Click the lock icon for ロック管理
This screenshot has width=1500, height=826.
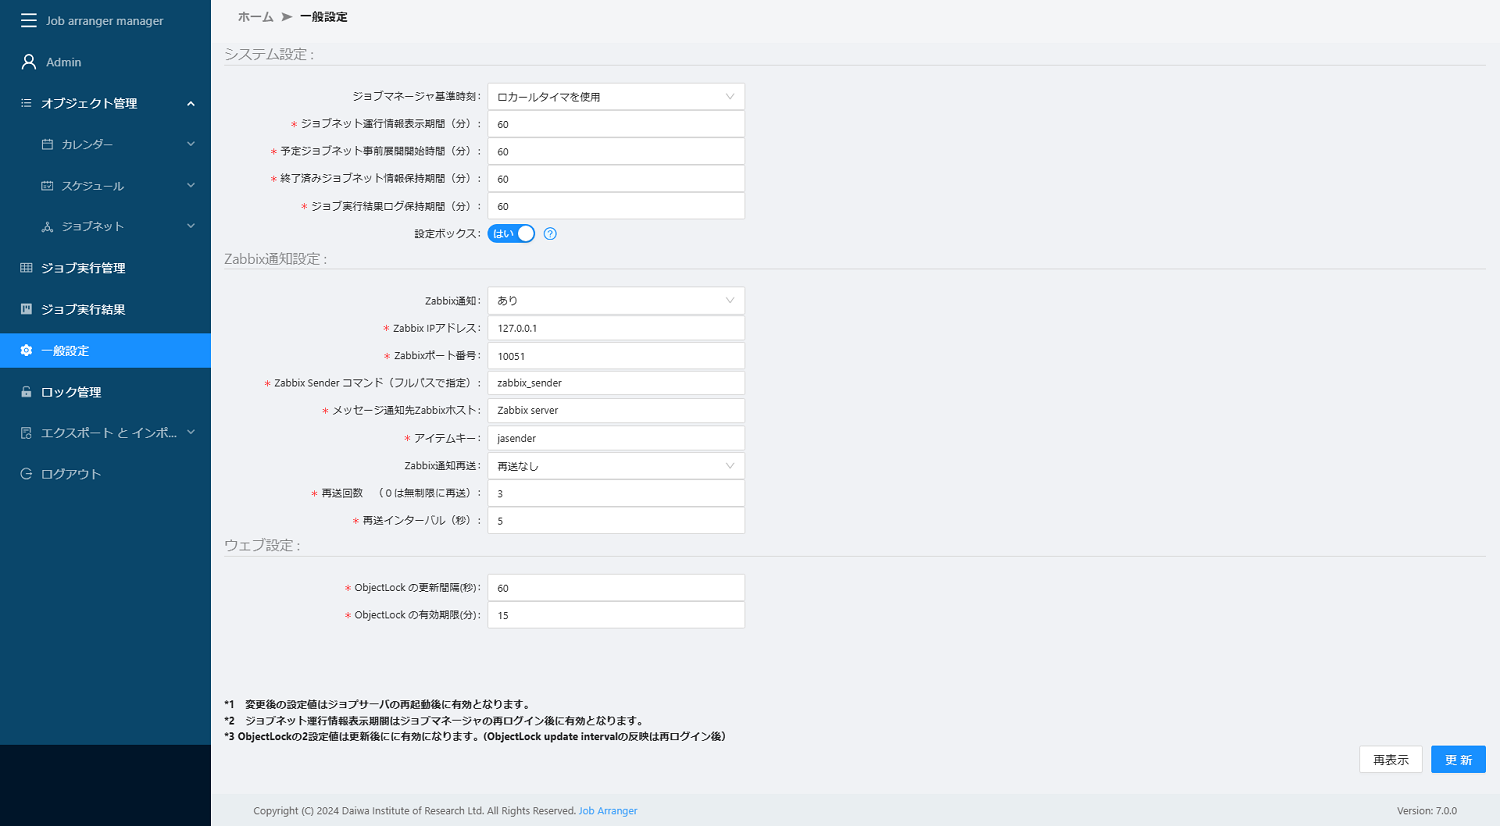[26, 392]
